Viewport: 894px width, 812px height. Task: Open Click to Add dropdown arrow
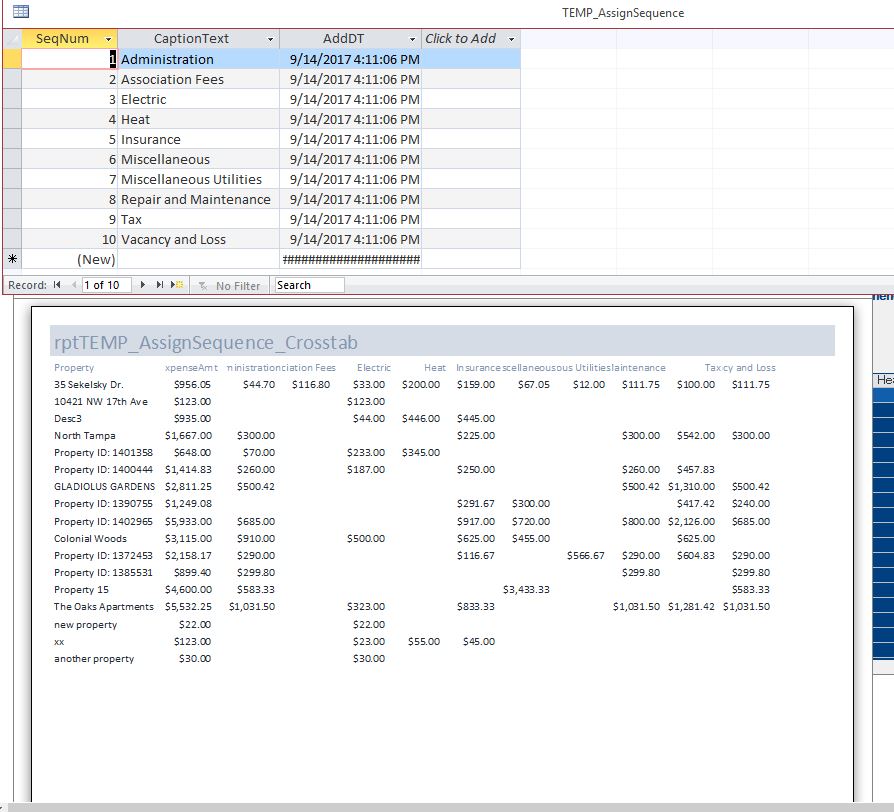pos(511,39)
